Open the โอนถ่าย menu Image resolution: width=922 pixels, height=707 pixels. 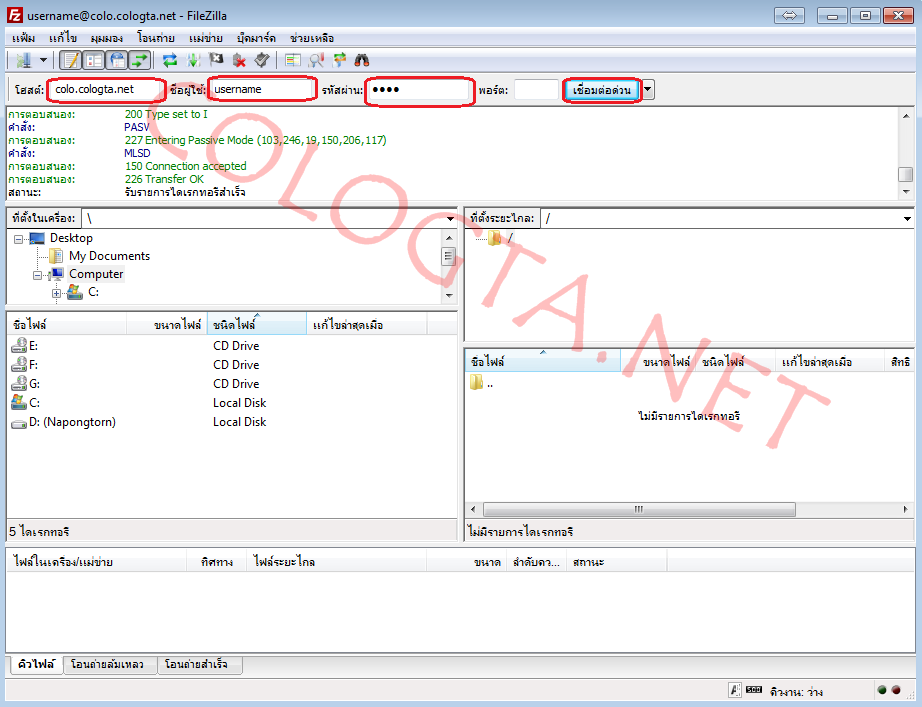tap(155, 38)
